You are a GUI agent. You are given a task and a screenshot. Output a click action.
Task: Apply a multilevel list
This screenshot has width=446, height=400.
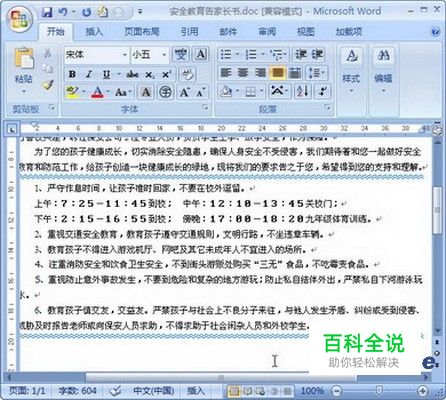pos(277,54)
